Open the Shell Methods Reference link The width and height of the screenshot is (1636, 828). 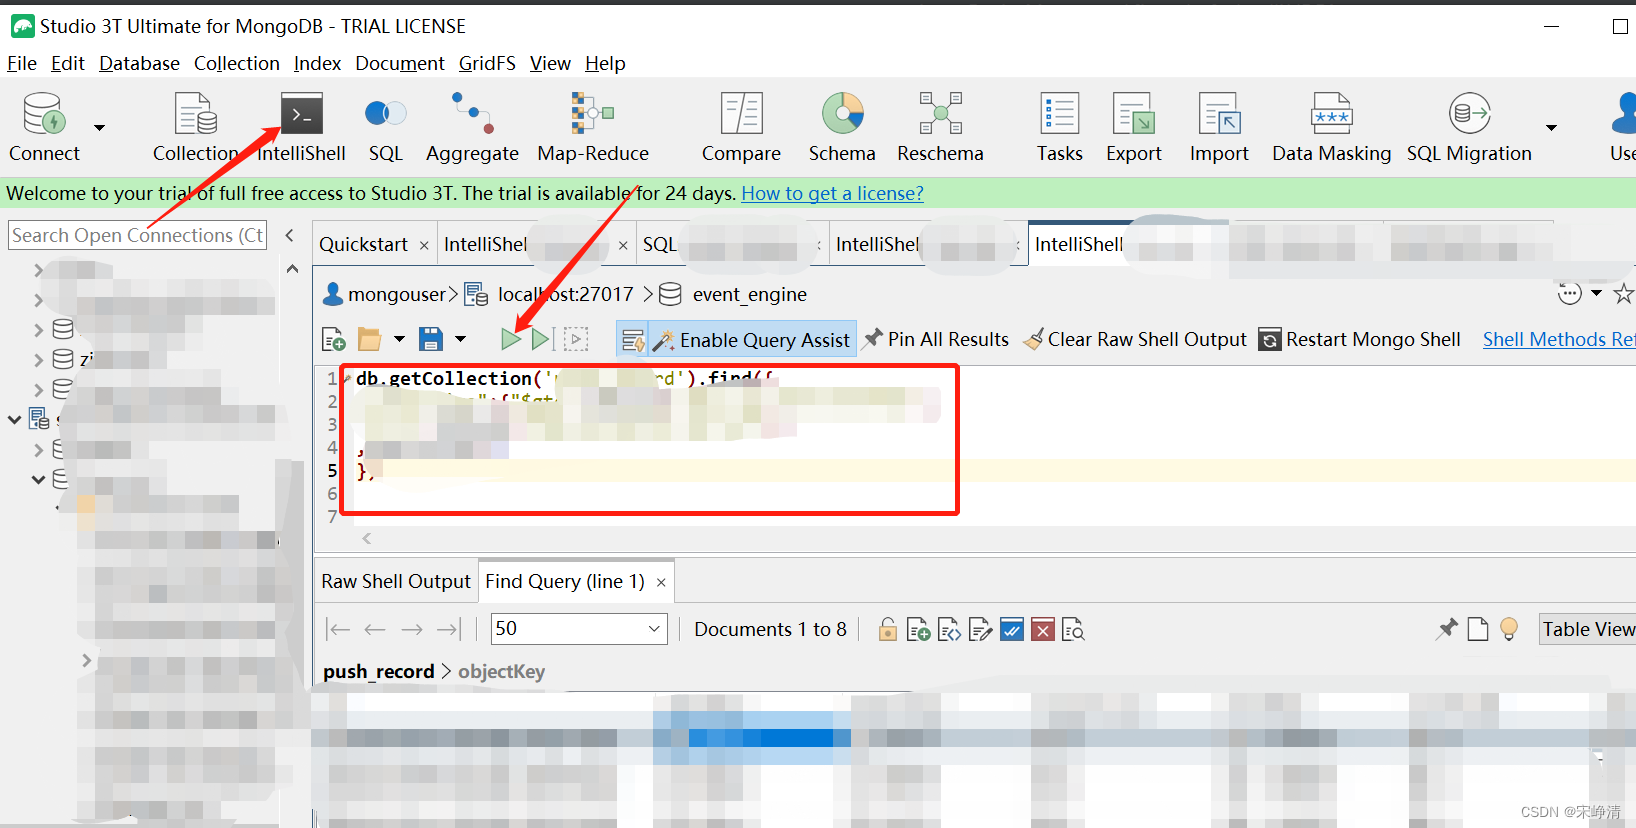click(1559, 339)
